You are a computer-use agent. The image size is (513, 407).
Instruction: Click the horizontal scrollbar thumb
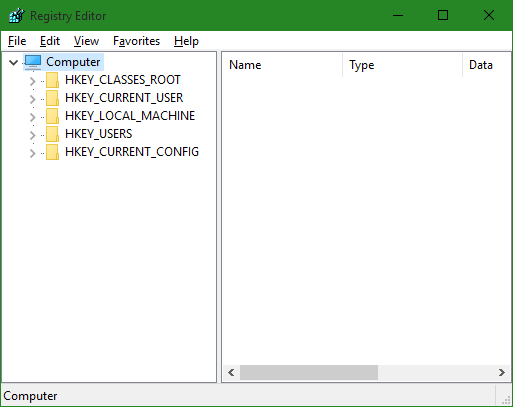click(x=309, y=372)
